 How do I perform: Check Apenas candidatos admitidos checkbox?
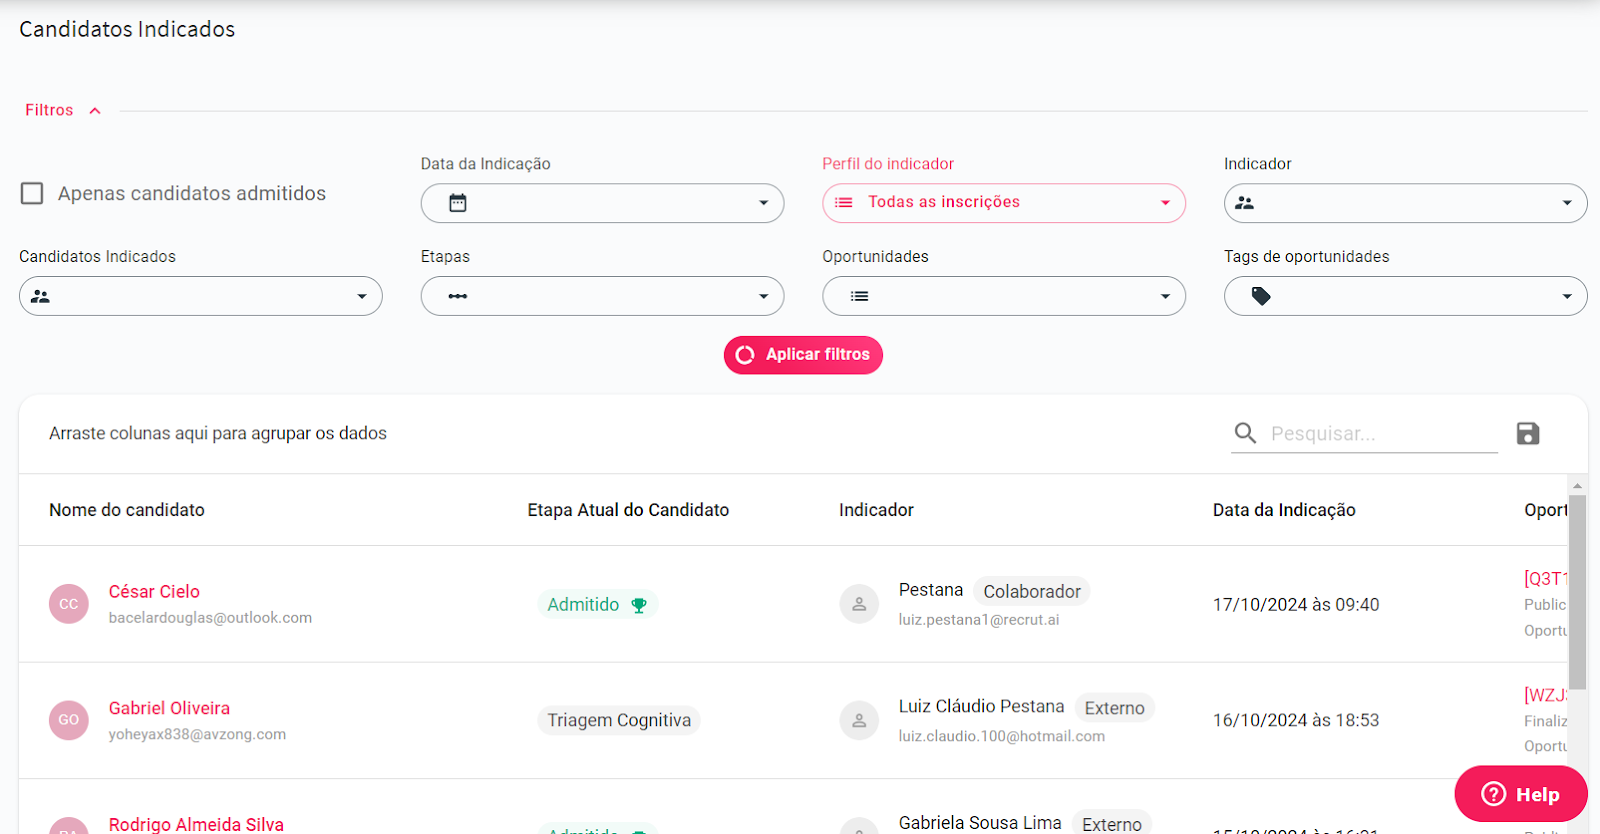[32, 193]
